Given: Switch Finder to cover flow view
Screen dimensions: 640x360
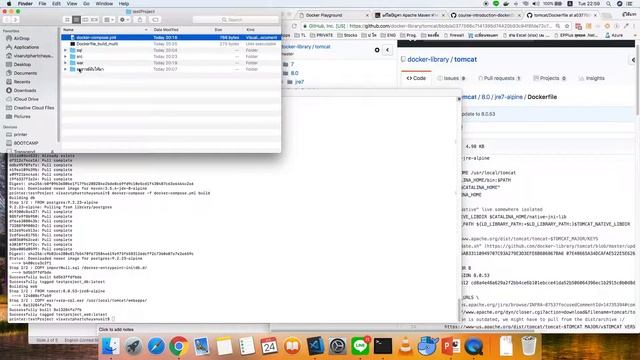Looking at the screenshot, I should (94, 20).
